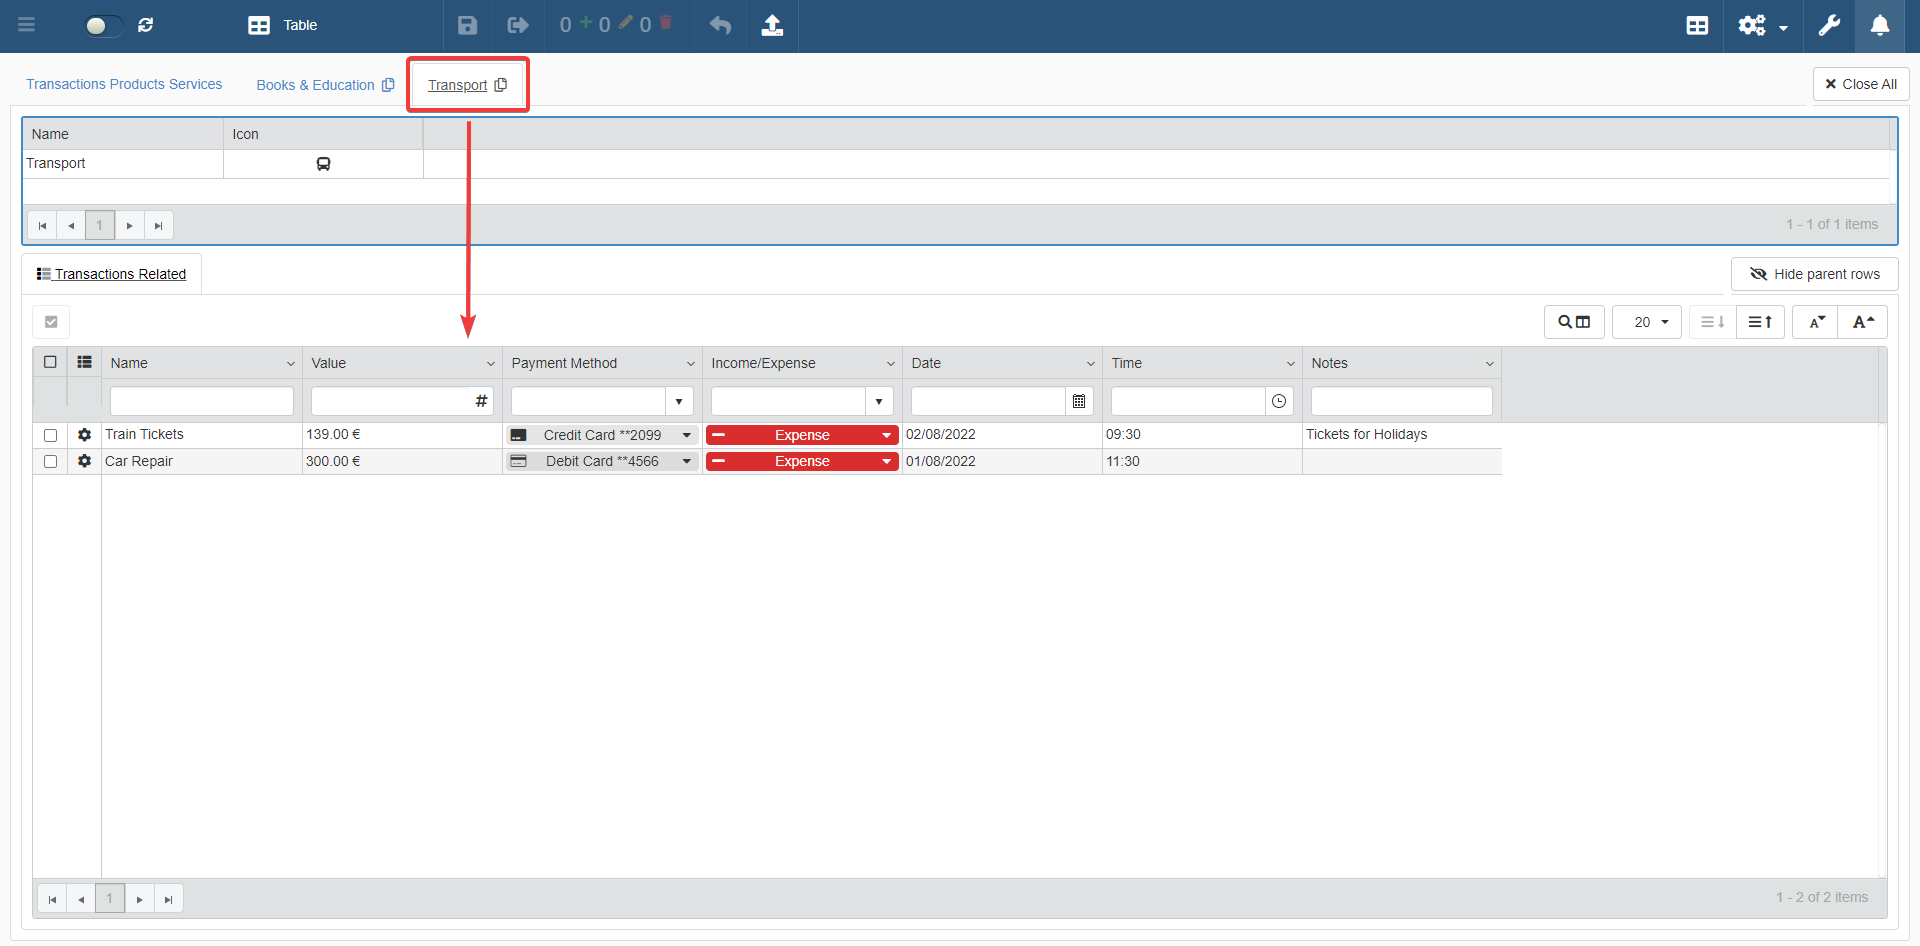Viewport: 1920px width, 946px height.
Task: Open the wrench settings tool
Action: 1829,25
